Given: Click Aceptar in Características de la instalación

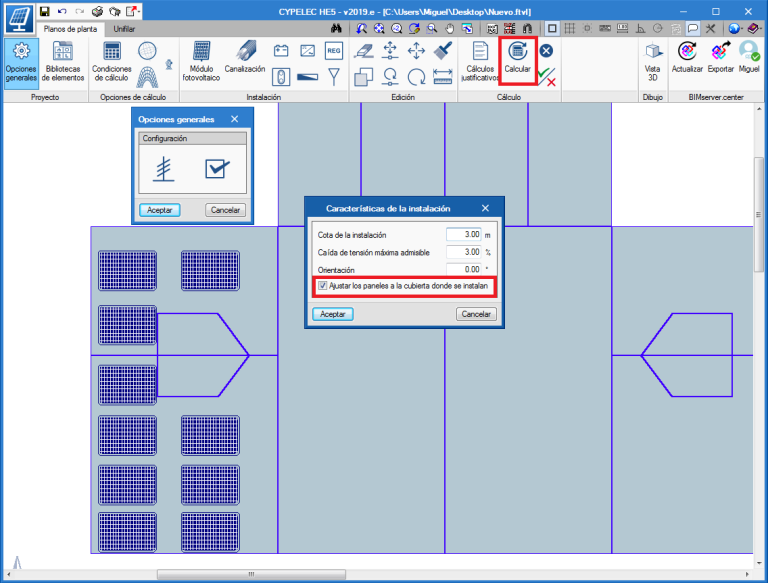Looking at the screenshot, I should pyautogui.click(x=333, y=314).
